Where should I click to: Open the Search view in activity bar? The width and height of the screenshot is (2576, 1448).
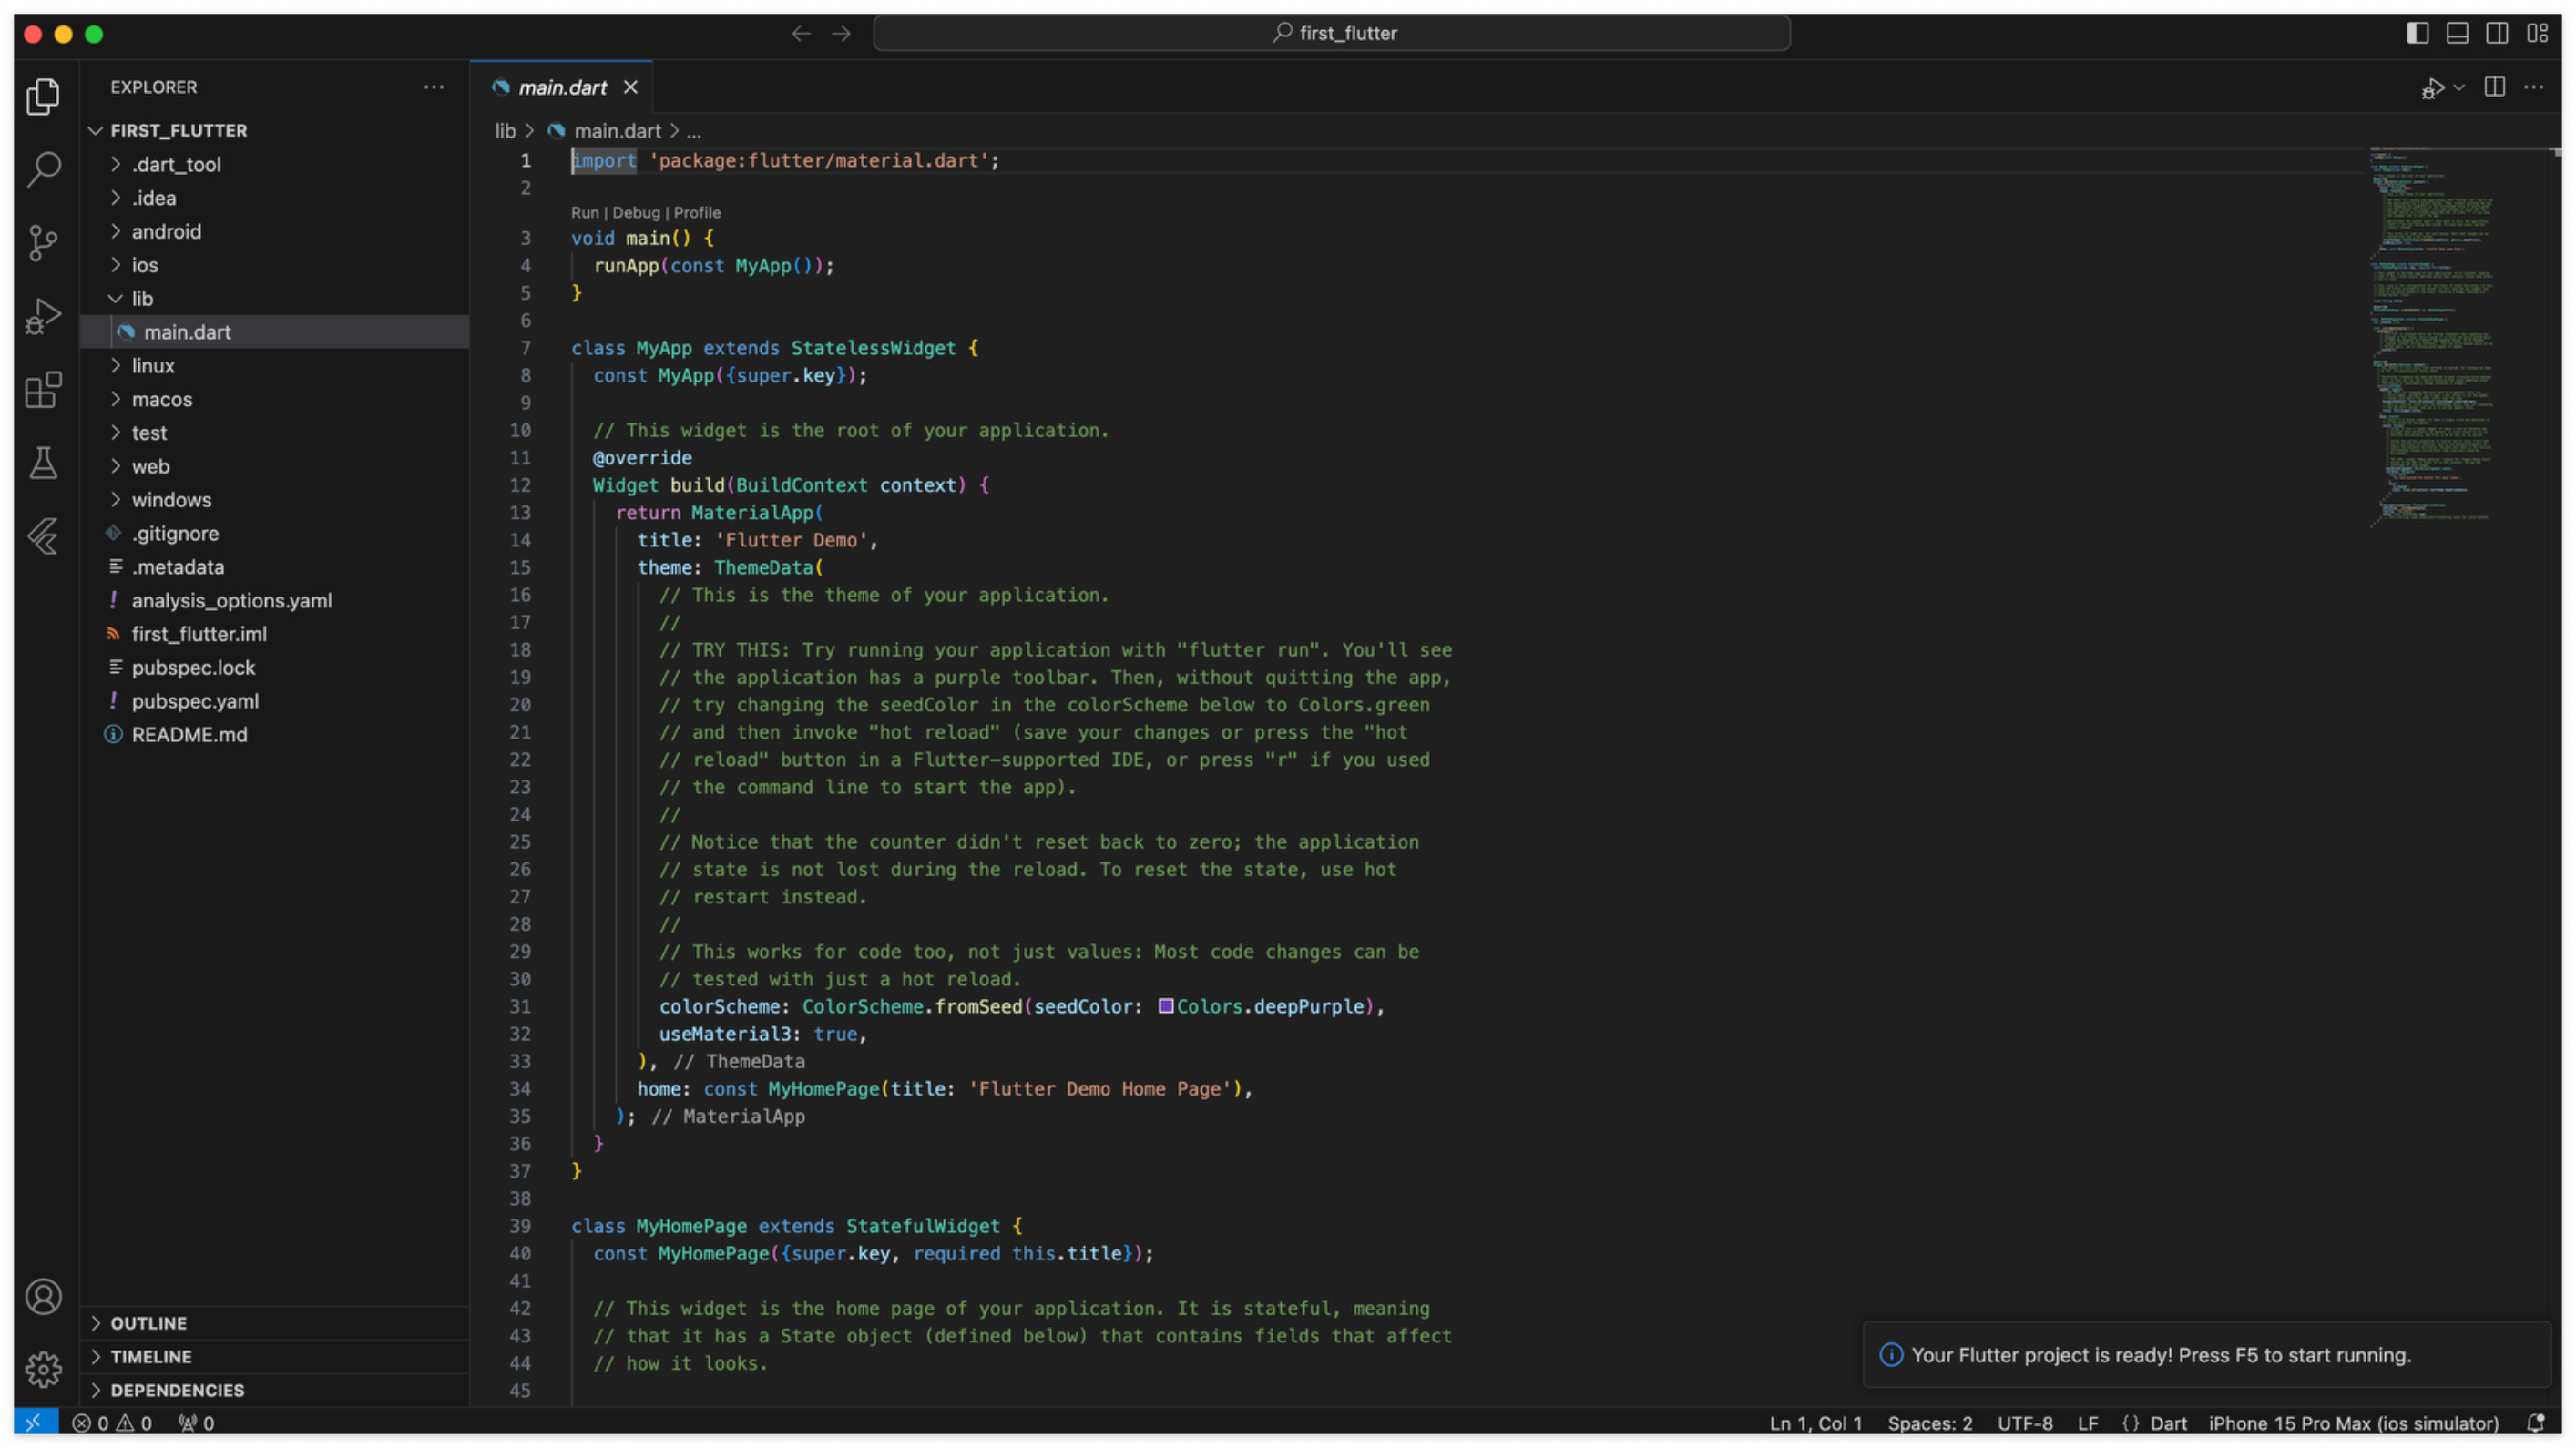43,168
